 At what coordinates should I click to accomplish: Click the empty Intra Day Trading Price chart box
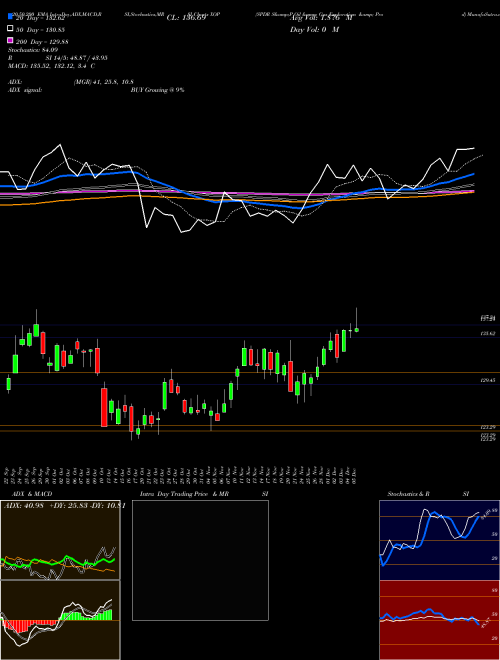(x=200, y=560)
